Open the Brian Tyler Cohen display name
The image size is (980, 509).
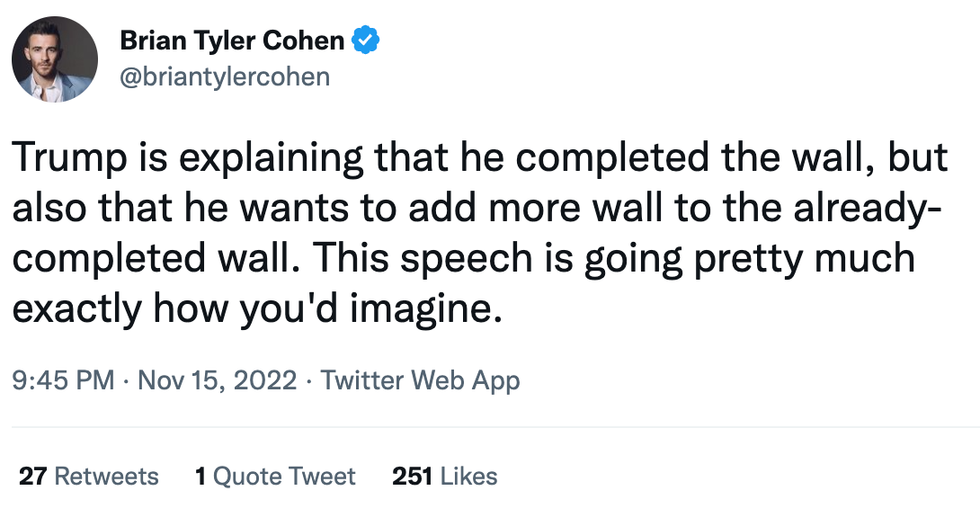[x=233, y=42]
